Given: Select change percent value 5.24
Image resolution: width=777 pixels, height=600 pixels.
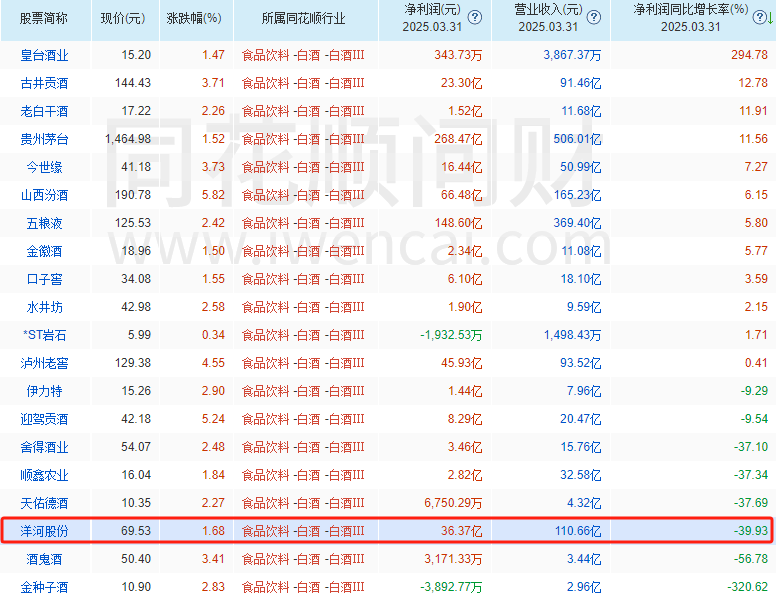Looking at the screenshot, I should 213,419.
